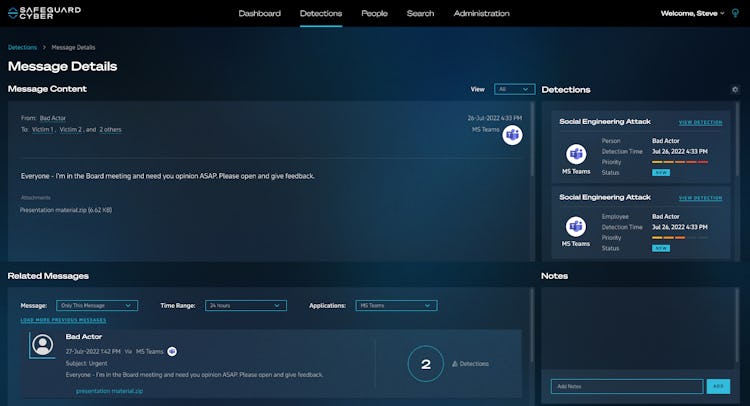Click the priority bar in first detection card
Image resolution: width=750 pixels, height=406 pixels.
point(680,162)
